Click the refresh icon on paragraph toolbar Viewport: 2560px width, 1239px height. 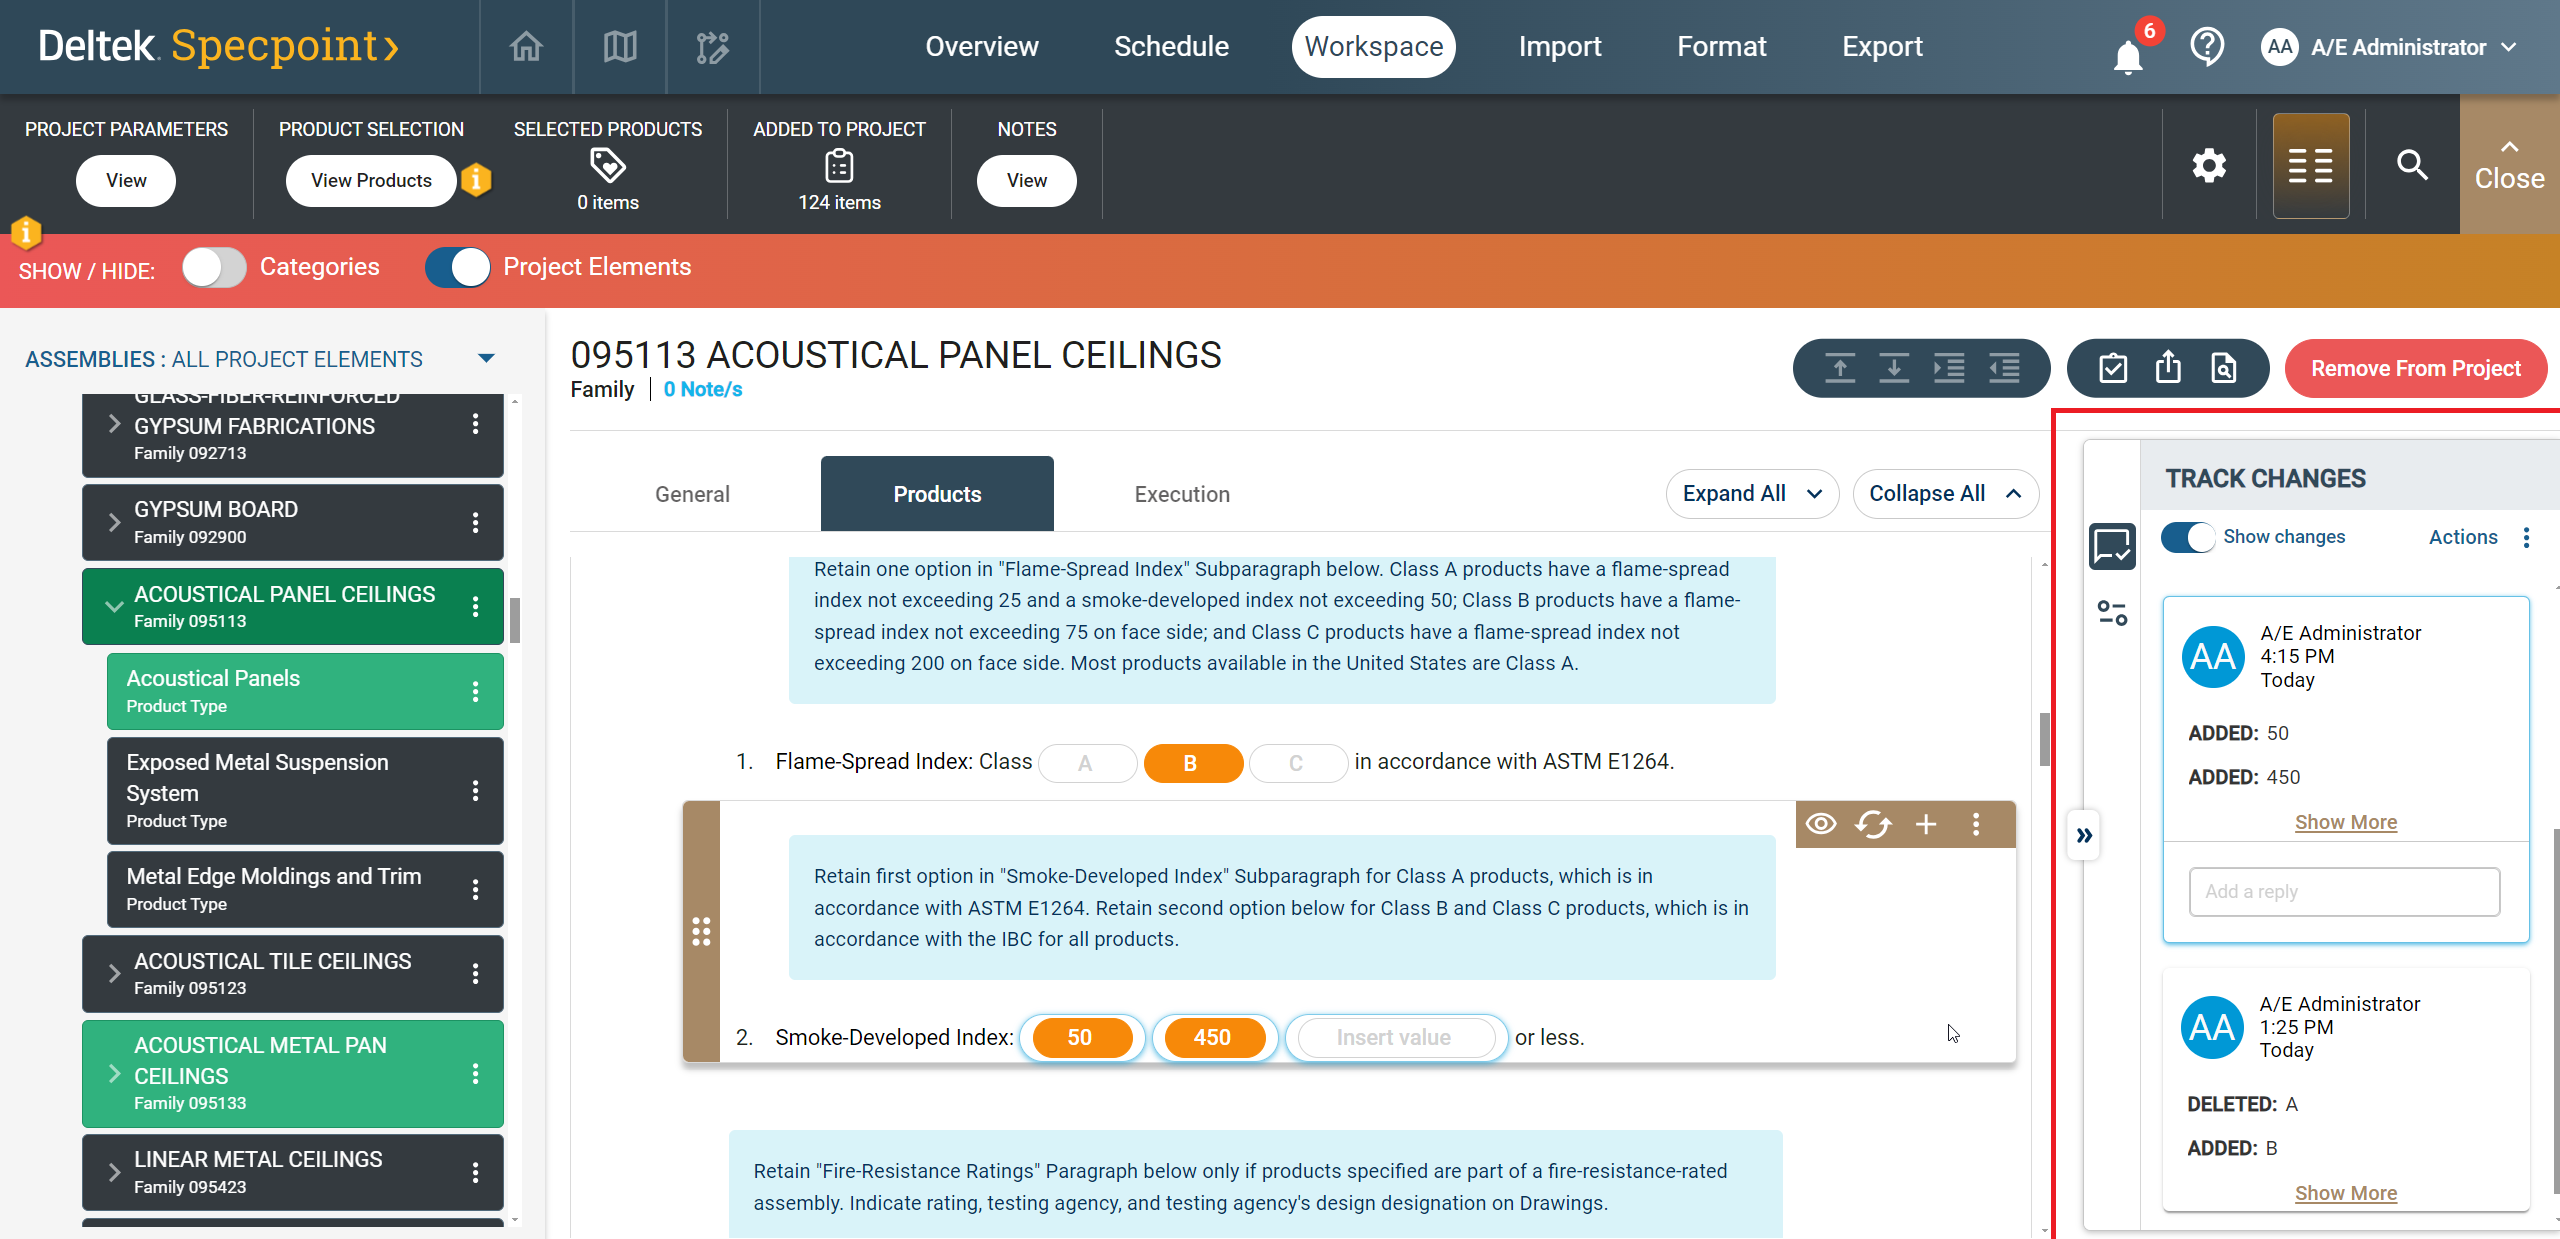pos(1873,824)
